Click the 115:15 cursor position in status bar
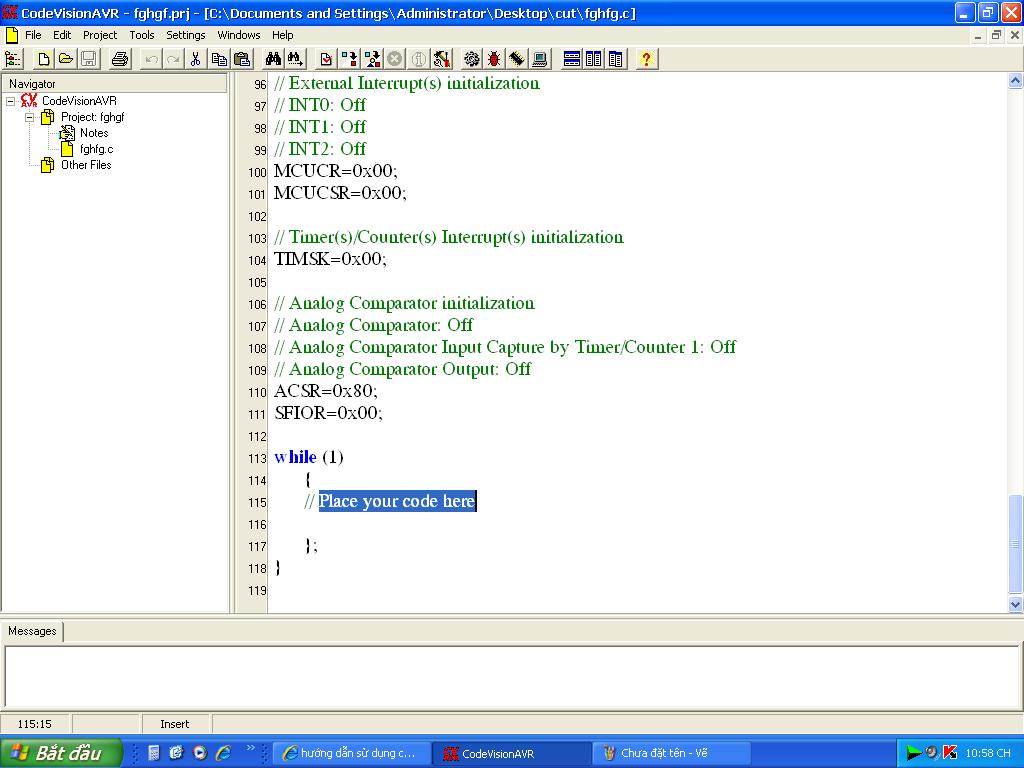The image size is (1024, 768). click(35, 724)
